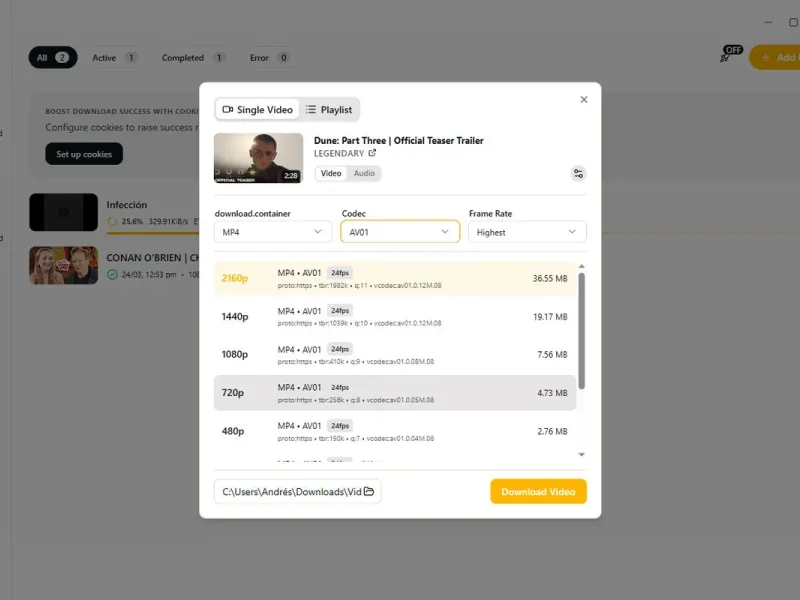The image size is (800, 600).
Task: Click the 24fps badge on 2160p row
Action: pyautogui.click(x=340, y=273)
